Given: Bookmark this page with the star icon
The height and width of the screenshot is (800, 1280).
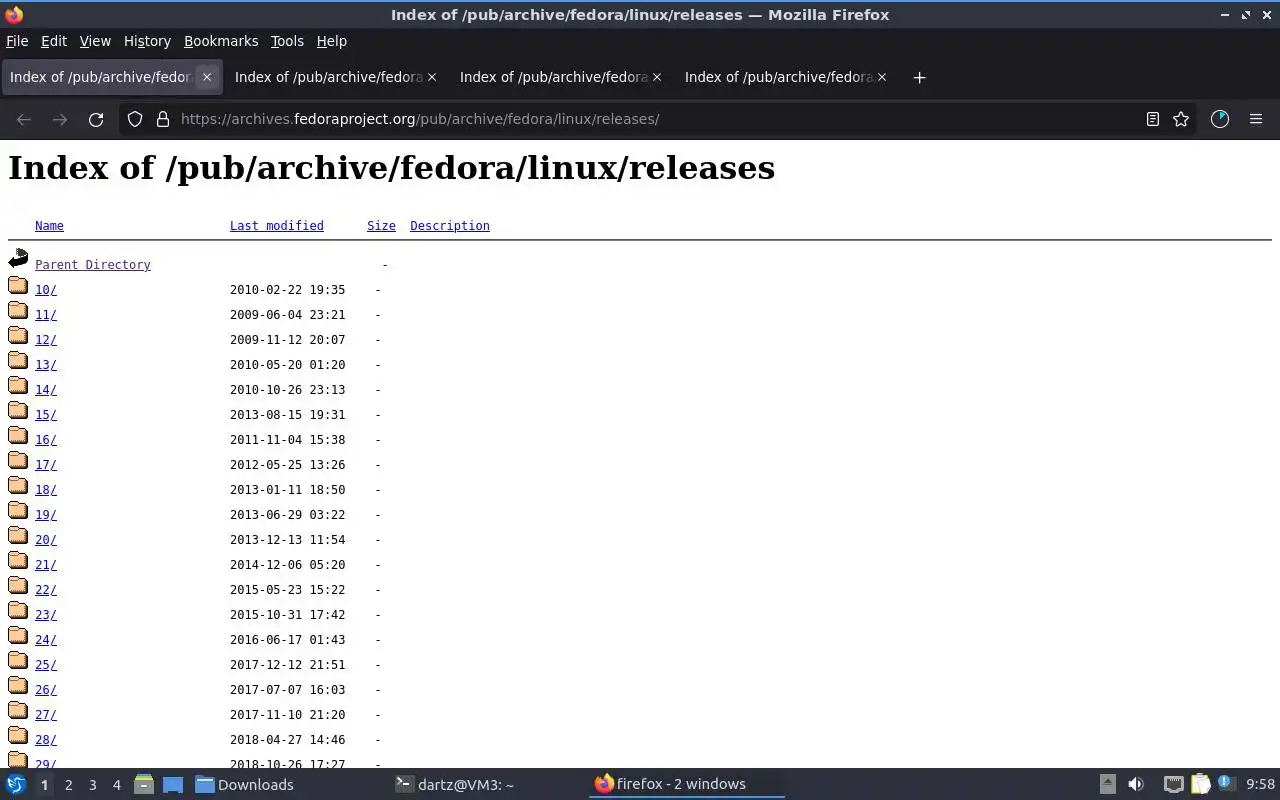Looking at the screenshot, I should pos(1181,119).
